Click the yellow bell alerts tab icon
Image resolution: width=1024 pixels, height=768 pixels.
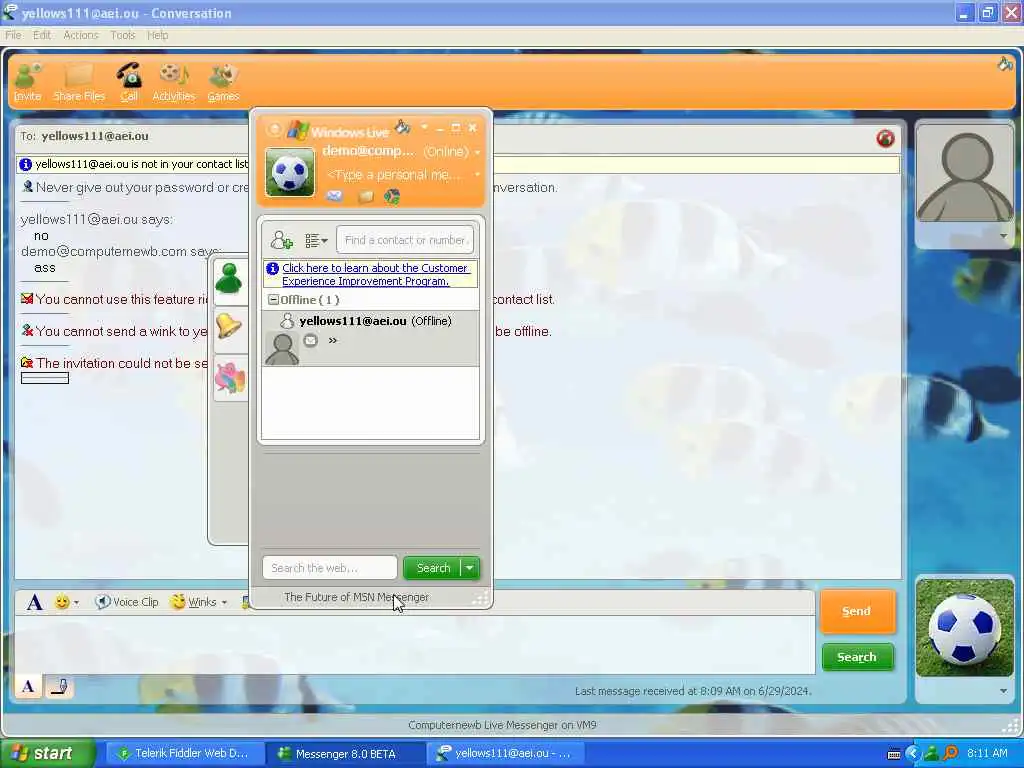coord(229,325)
